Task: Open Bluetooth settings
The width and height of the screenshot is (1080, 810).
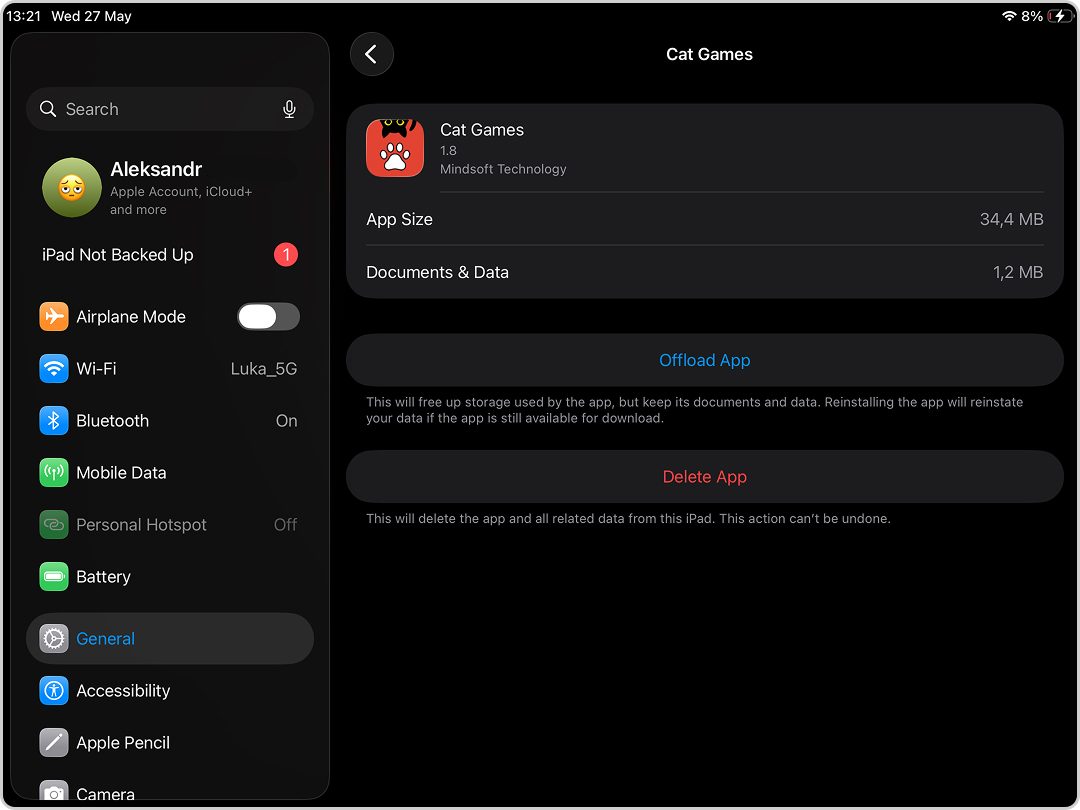Action: (x=169, y=421)
